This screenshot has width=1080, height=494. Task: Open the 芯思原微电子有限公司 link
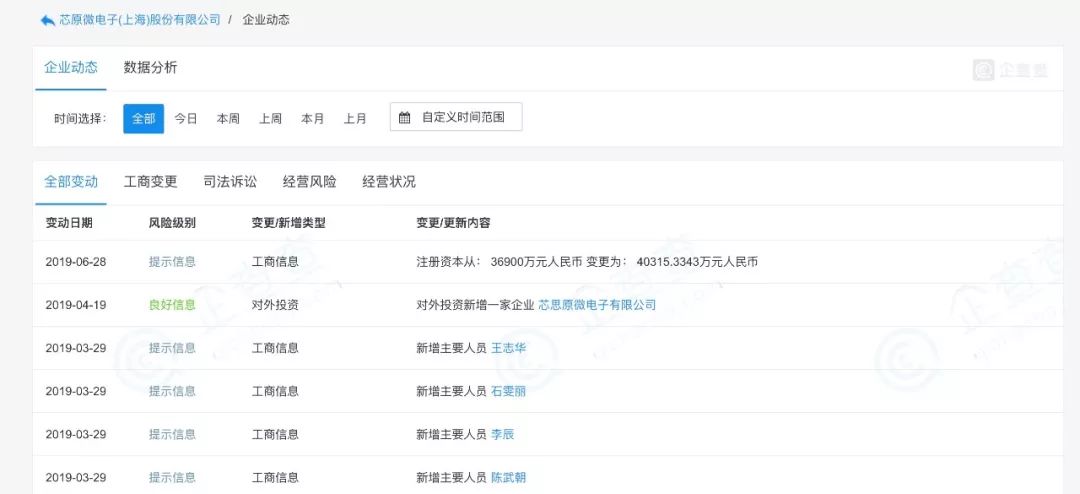597,305
